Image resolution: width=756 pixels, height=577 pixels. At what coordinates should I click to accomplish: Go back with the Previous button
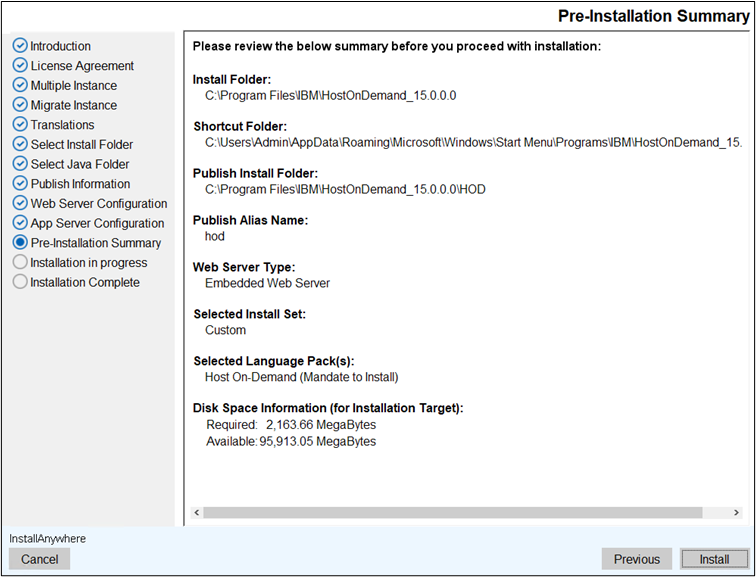click(x=636, y=559)
